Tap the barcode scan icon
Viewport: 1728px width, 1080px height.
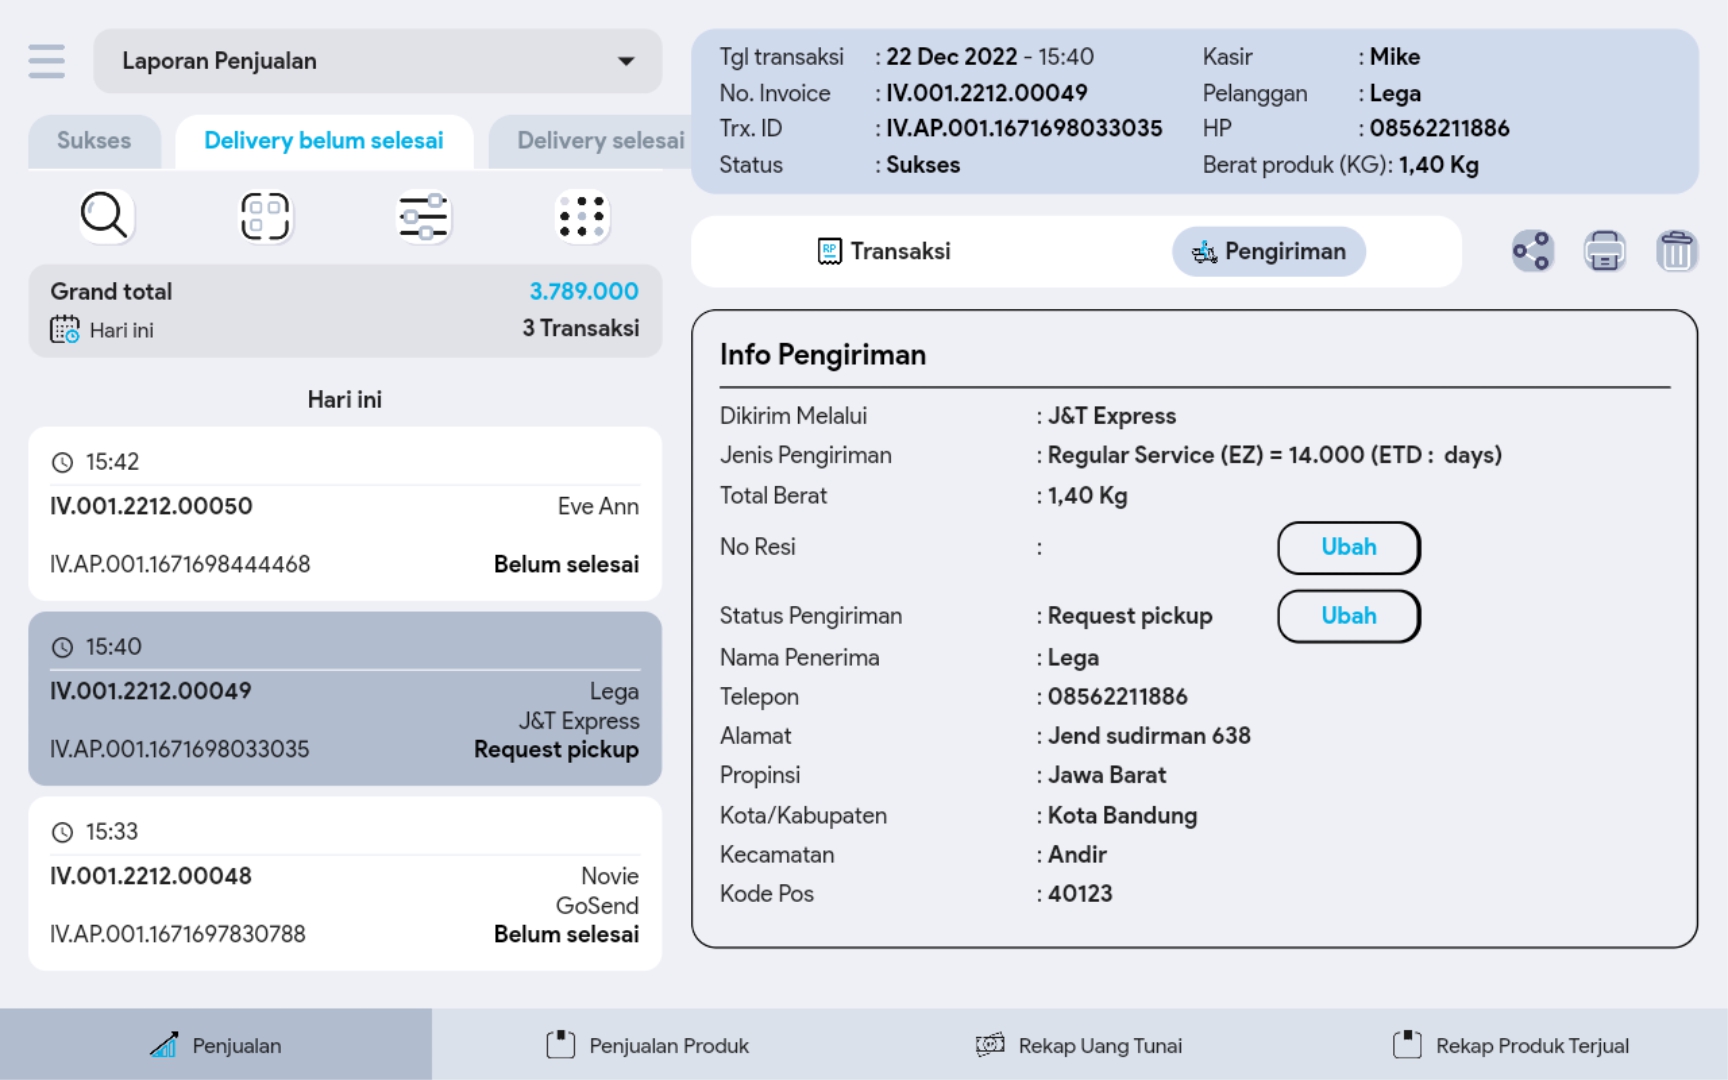265,216
